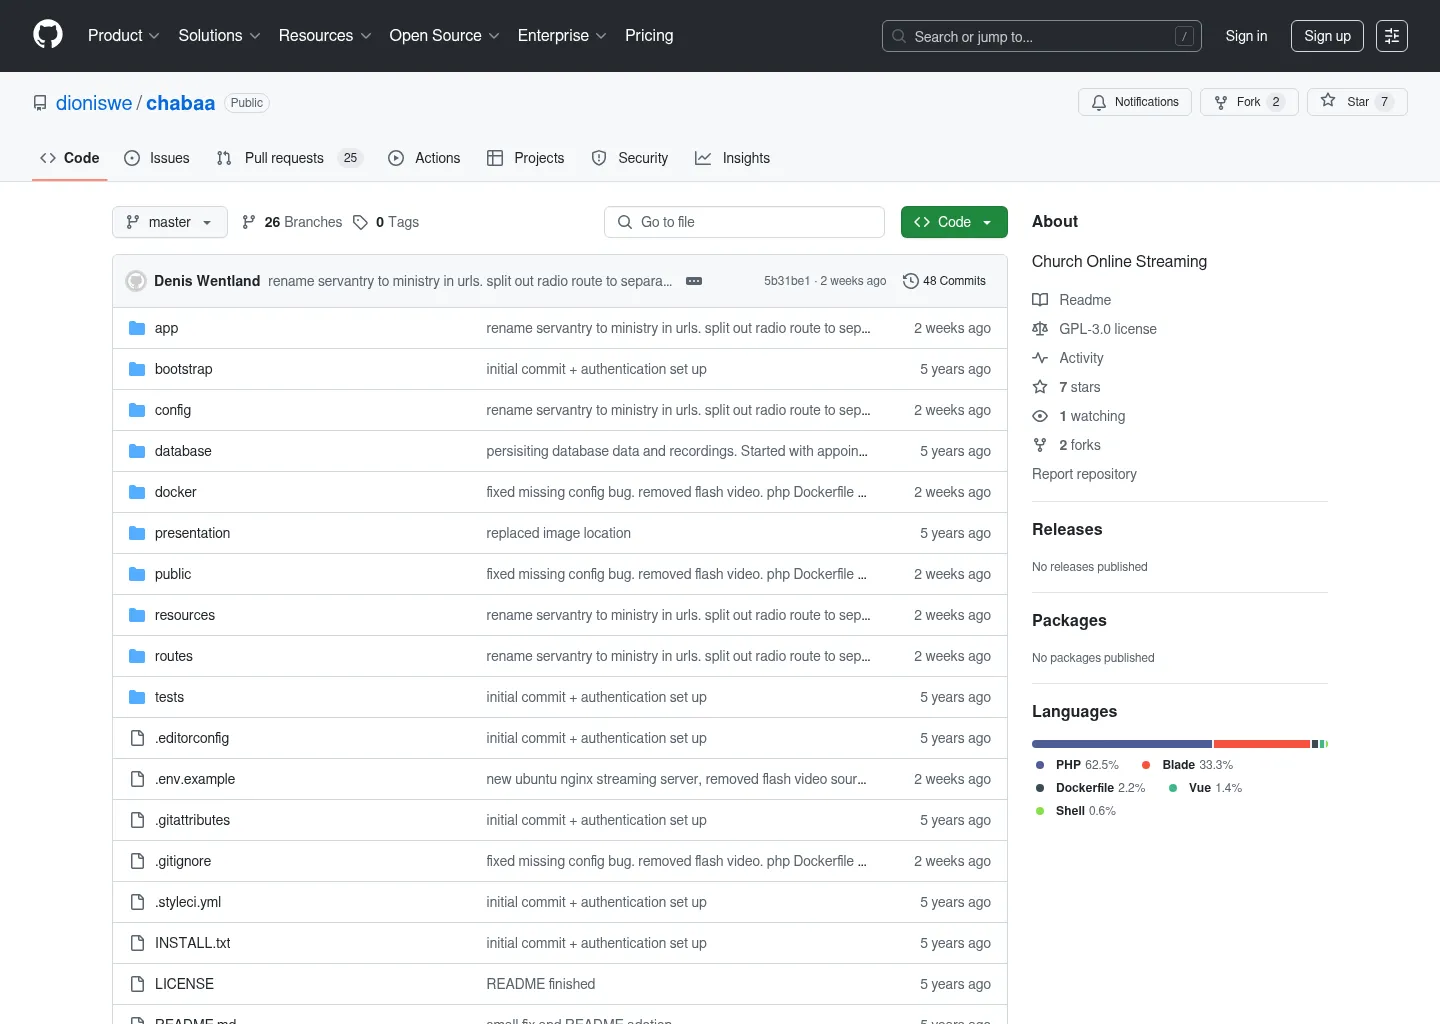The height and width of the screenshot is (1024, 1440).
Task: Expand the green Code dropdown button
Action: click(x=953, y=222)
